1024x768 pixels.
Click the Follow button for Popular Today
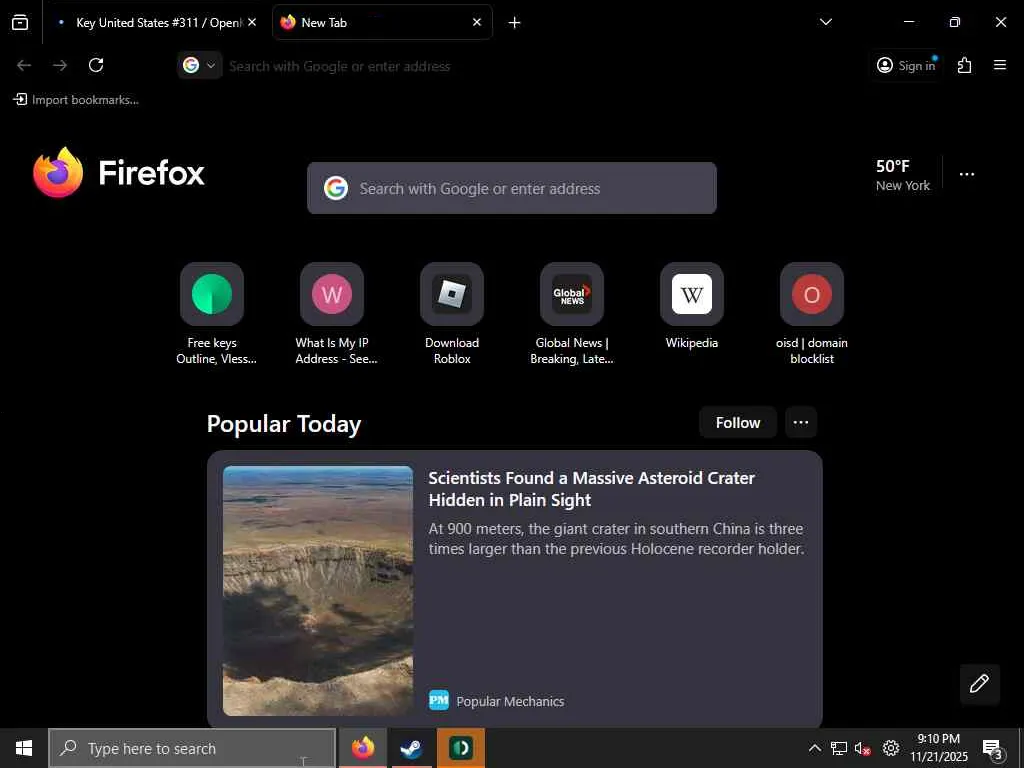pyautogui.click(x=738, y=423)
